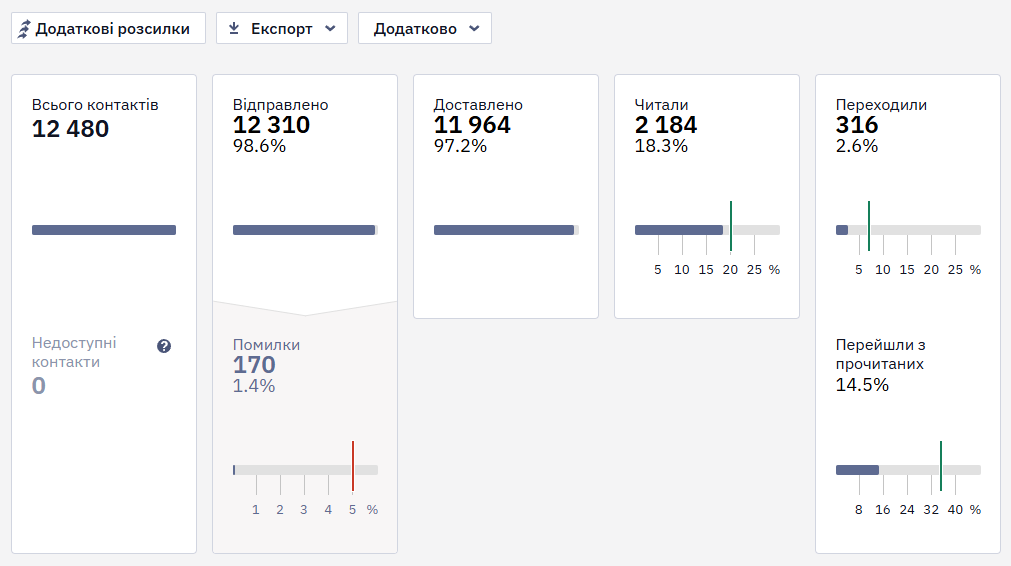The image size is (1011, 566).
Task: Click the green benchmark marker in Переходили
Action: [869, 226]
